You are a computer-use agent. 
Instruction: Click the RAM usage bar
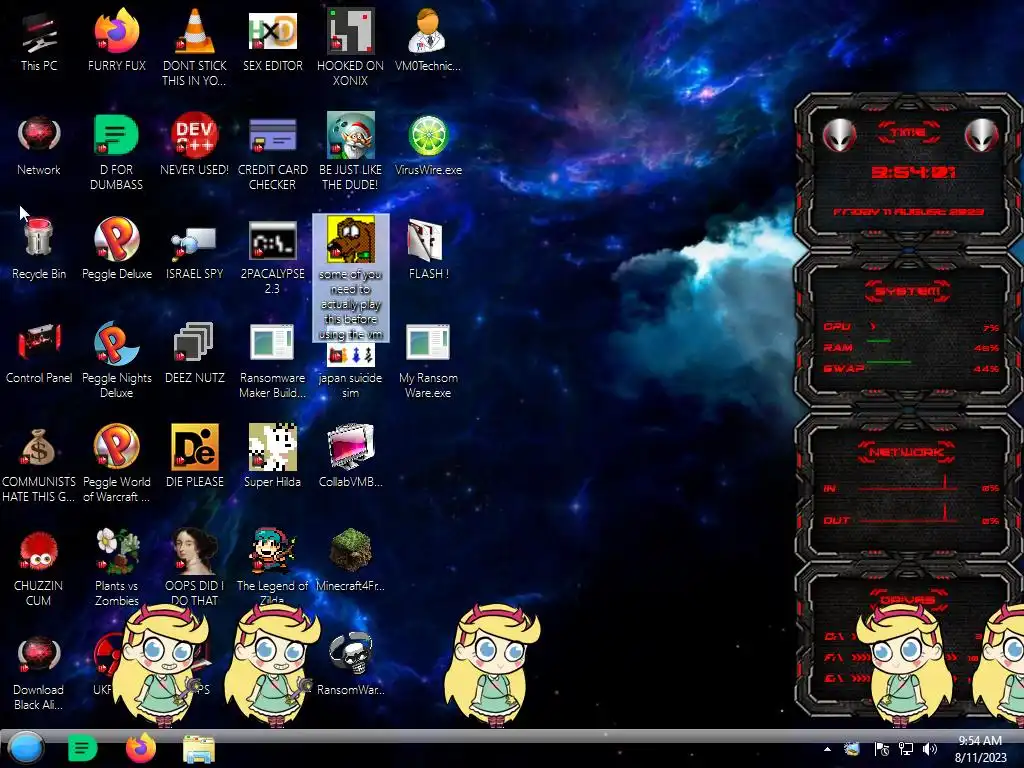879,341
